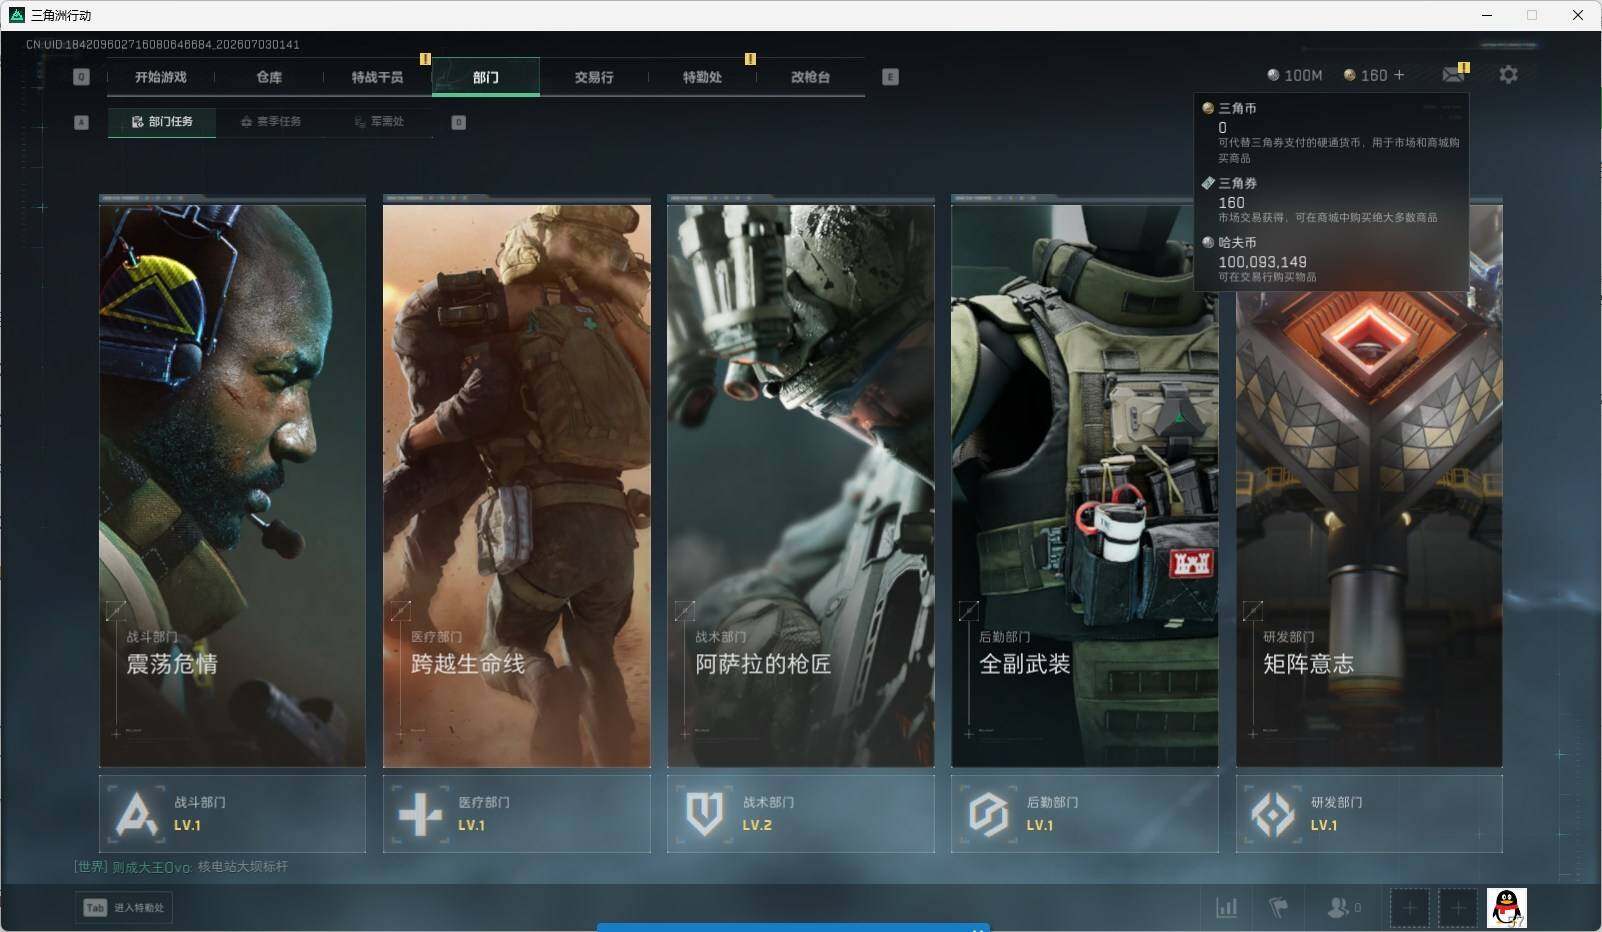
Task: Click the Q key previous-tab icon
Action: click(82, 77)
